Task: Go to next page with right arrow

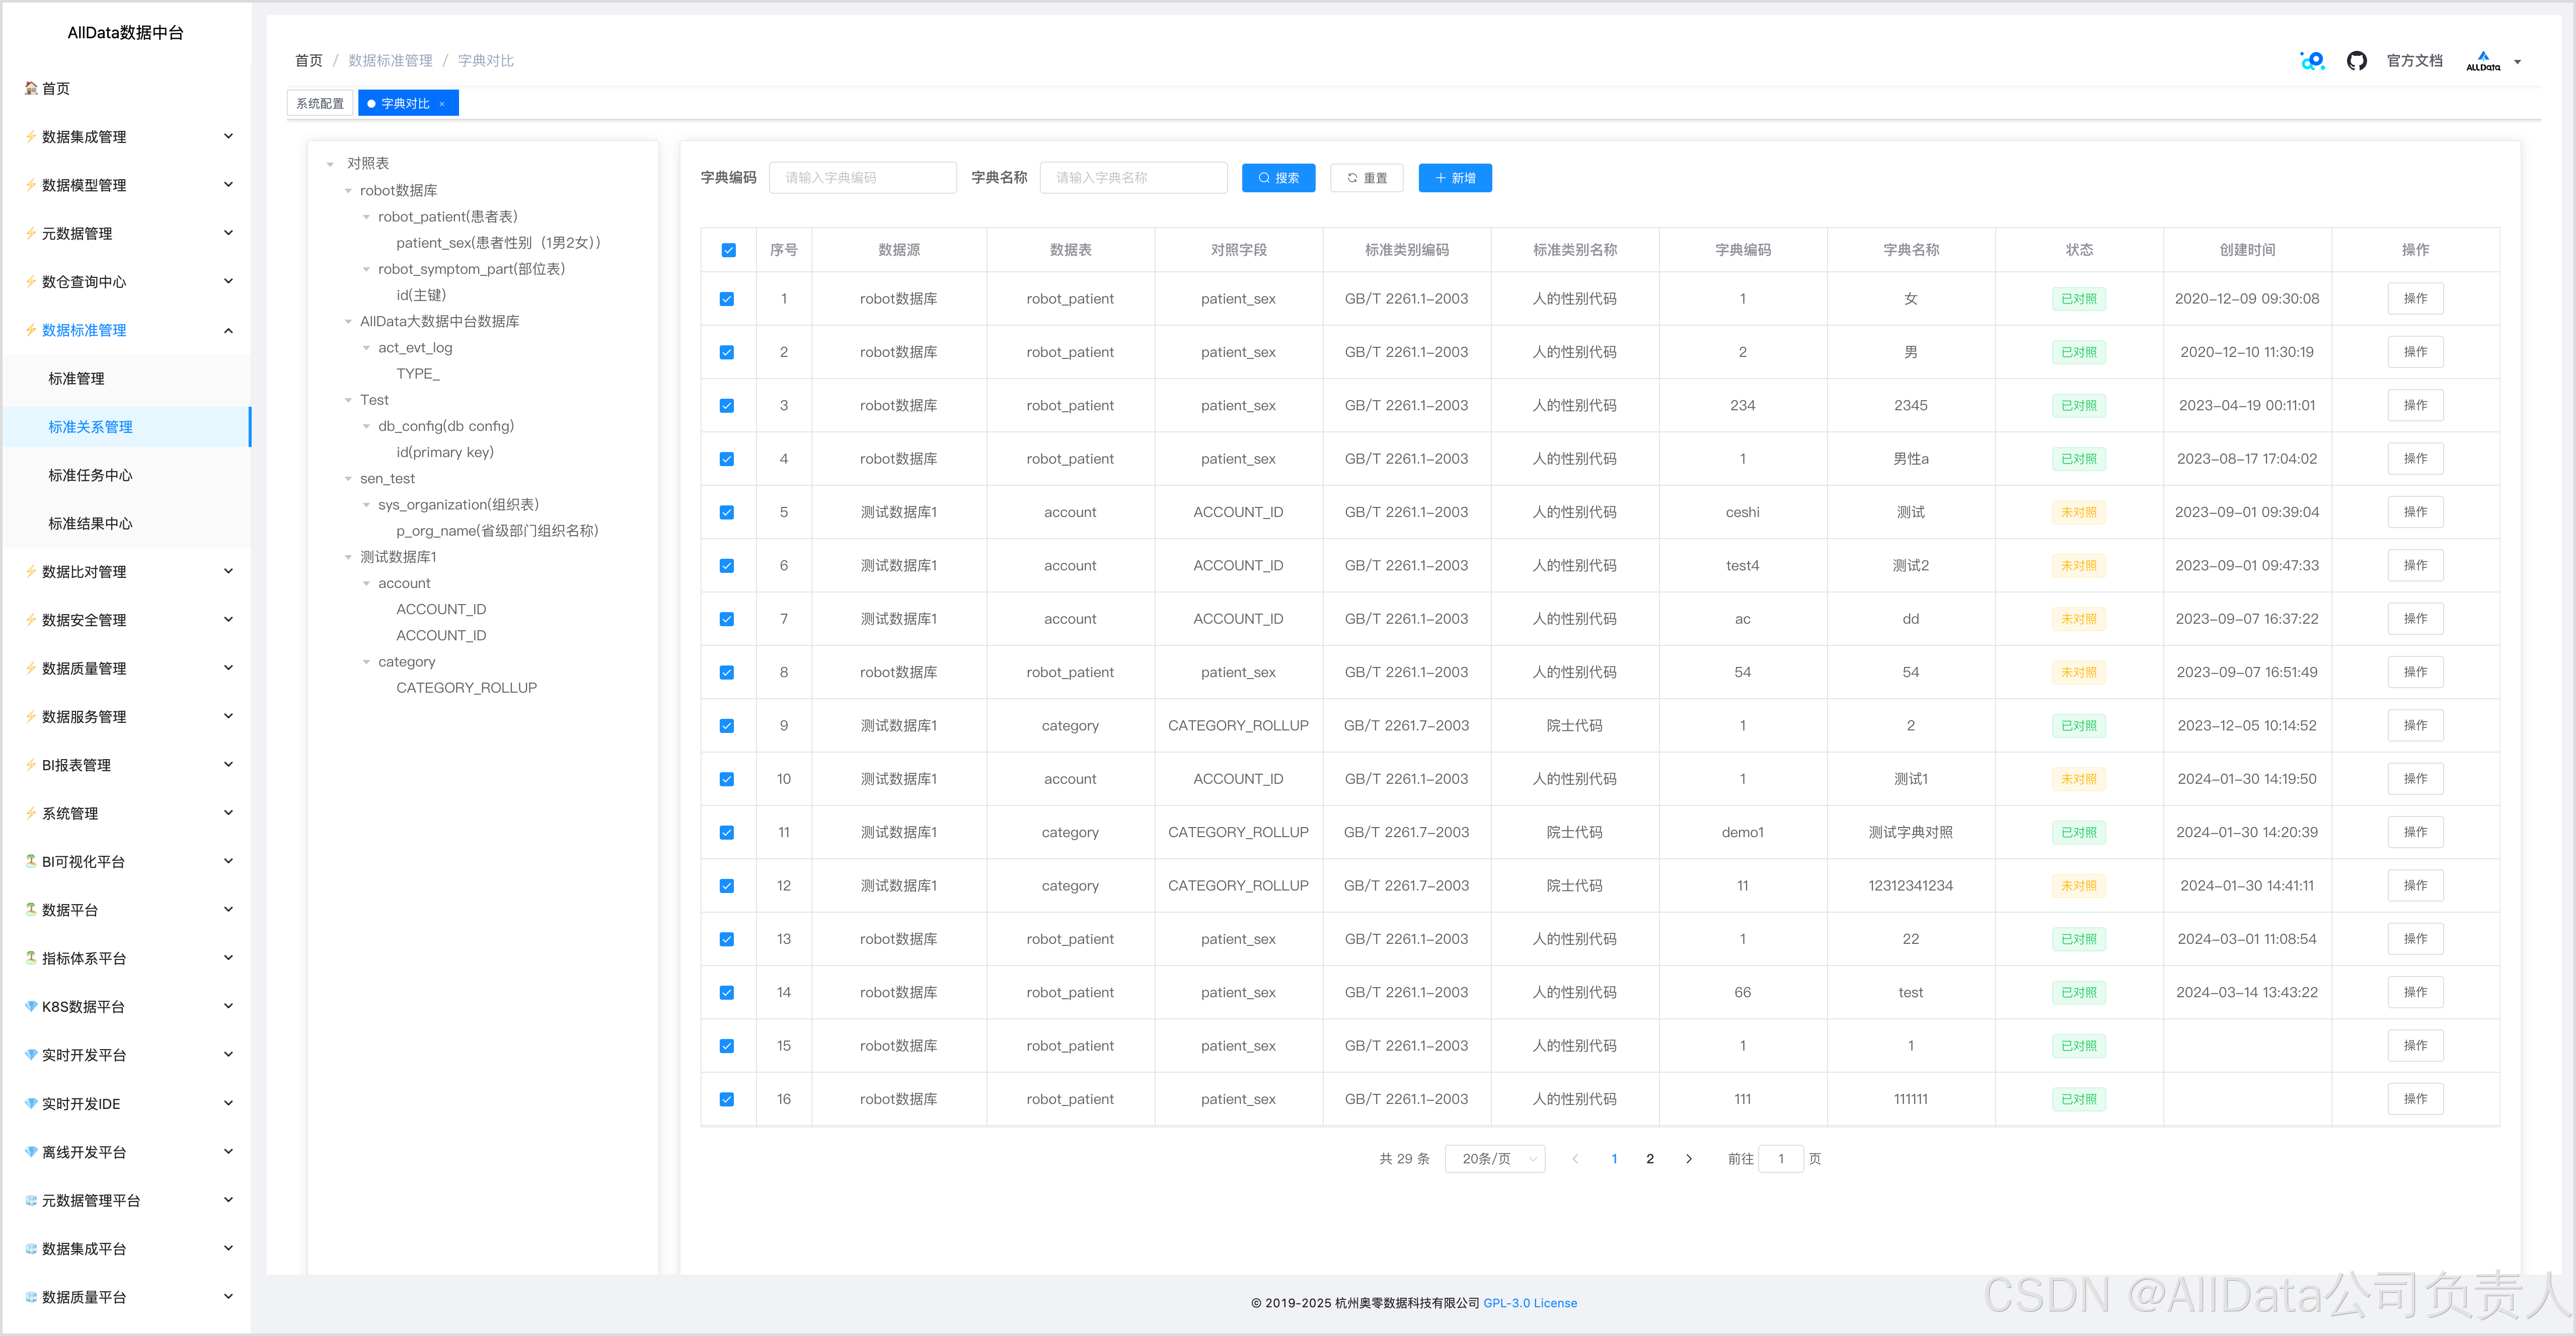Action: pos(1689,1159)
